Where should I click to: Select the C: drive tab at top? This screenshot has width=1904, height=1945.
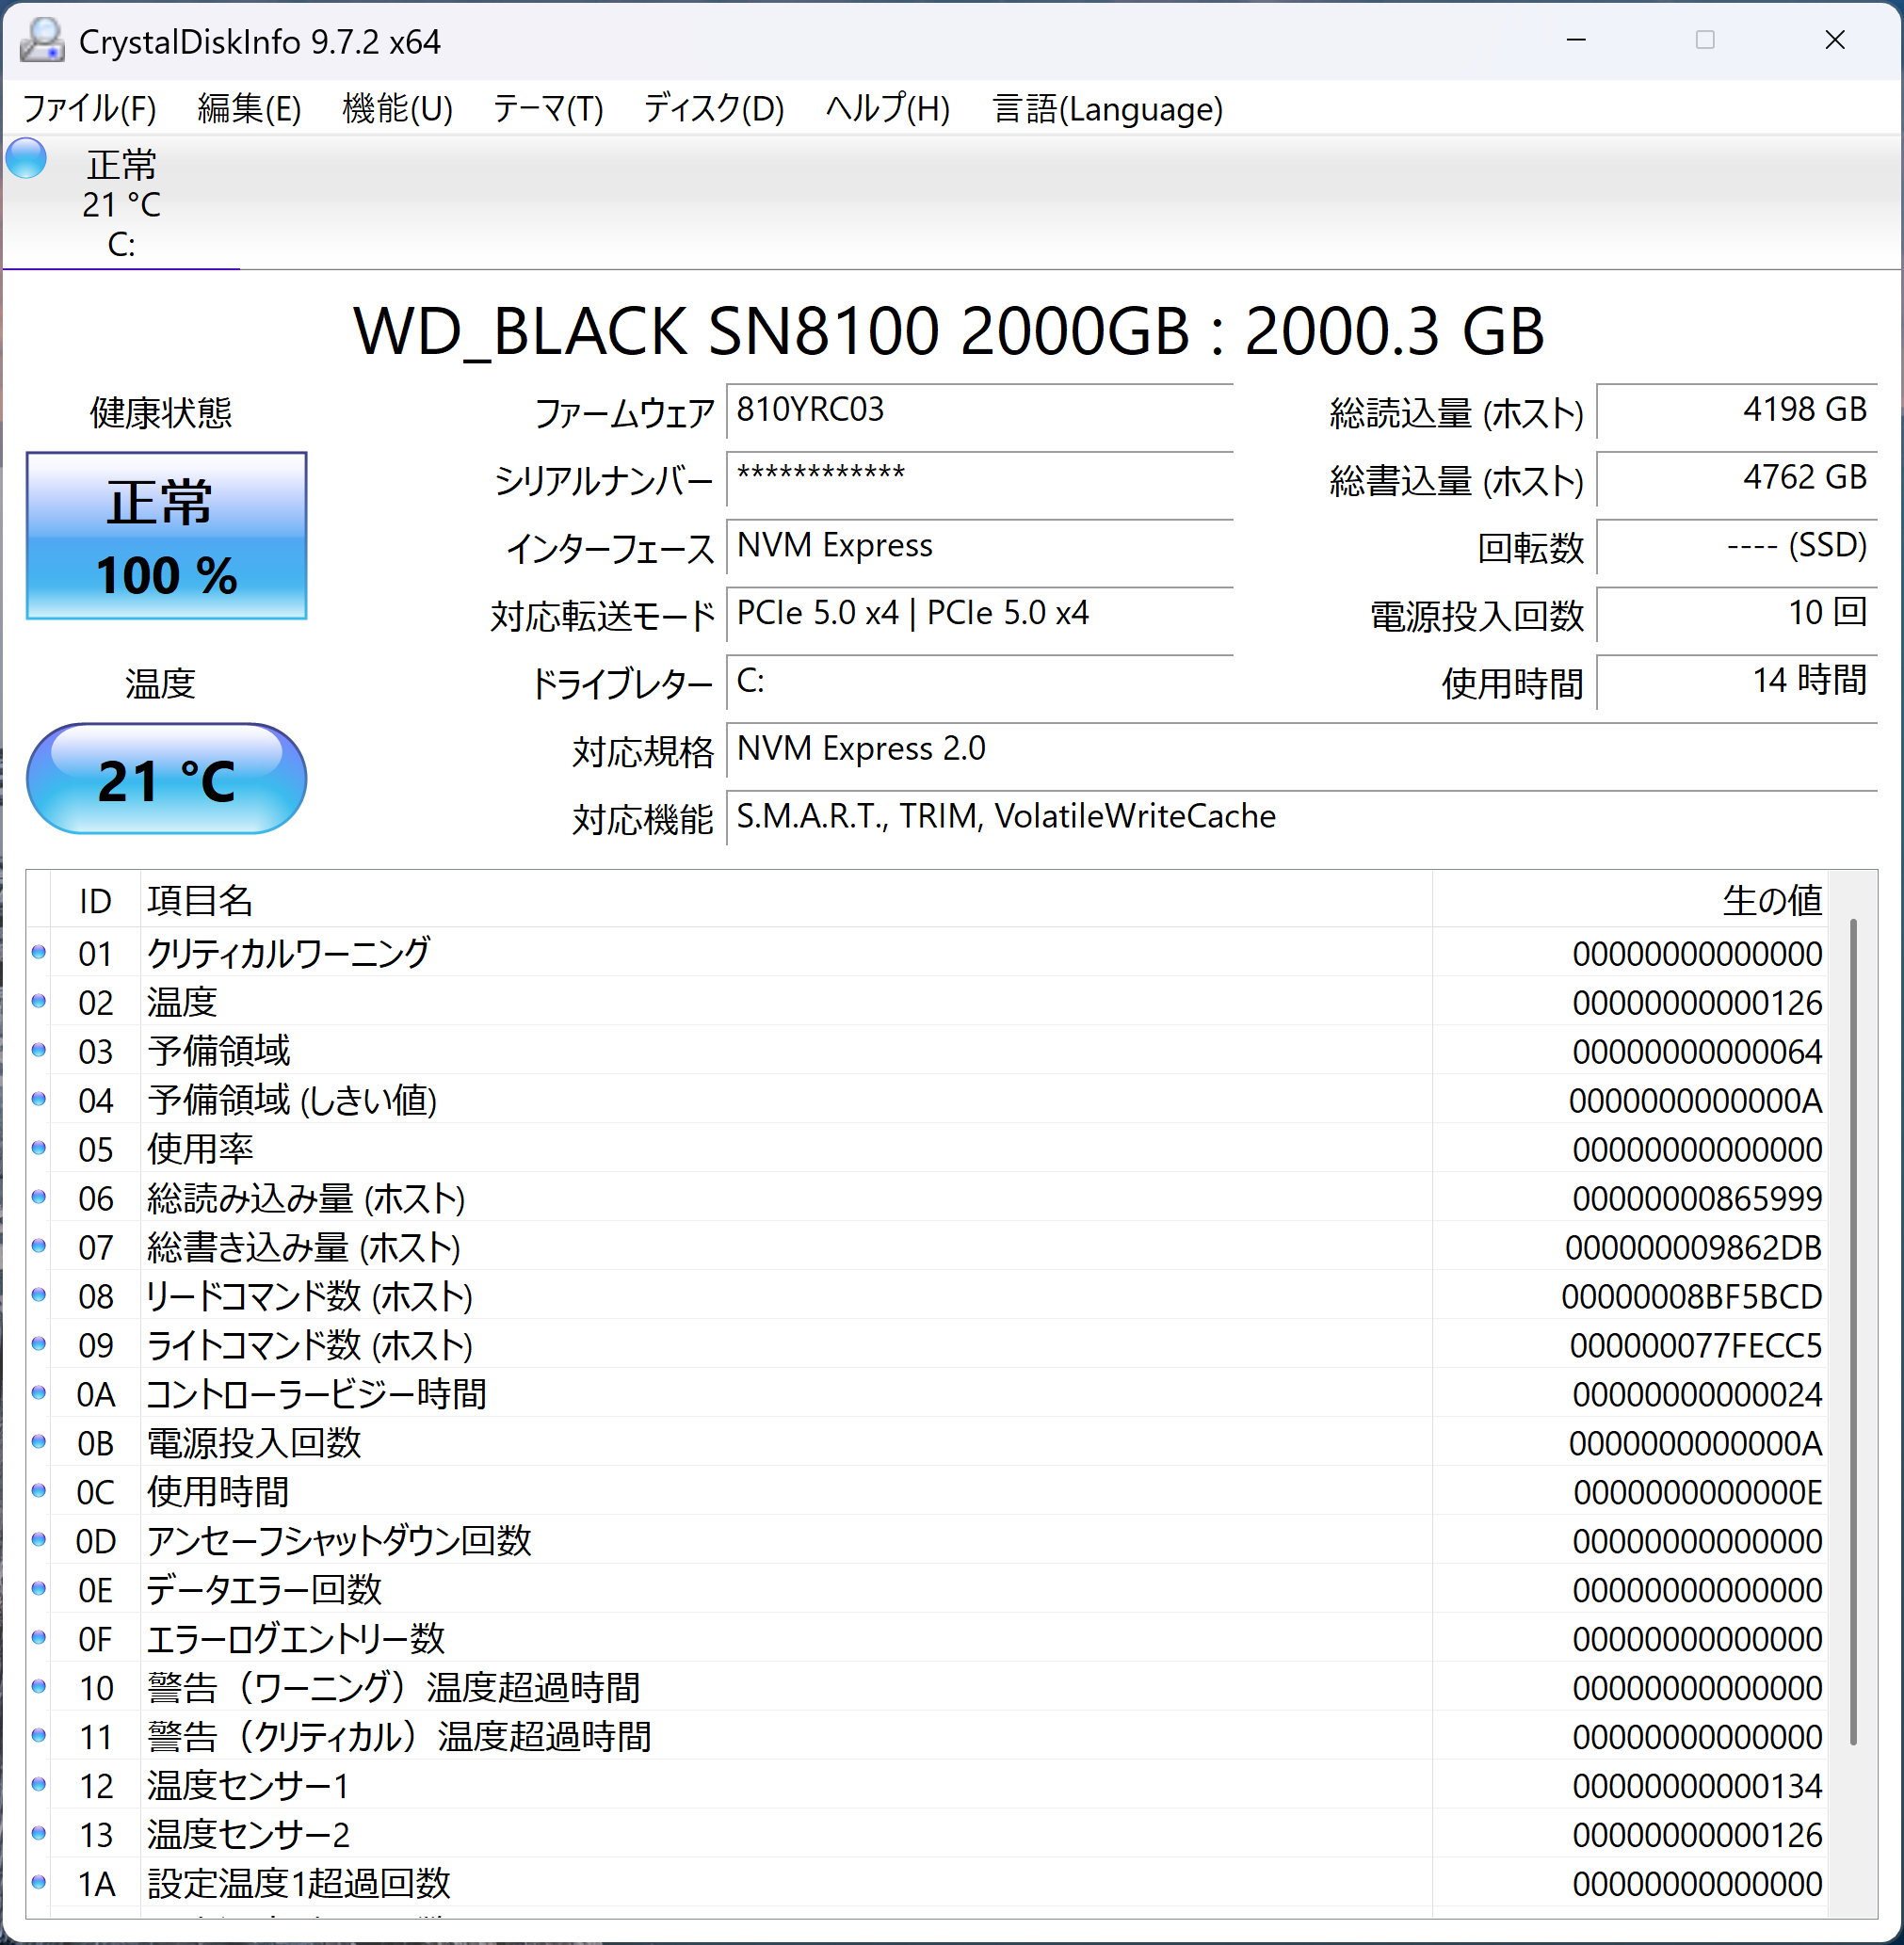pos(121,205)
